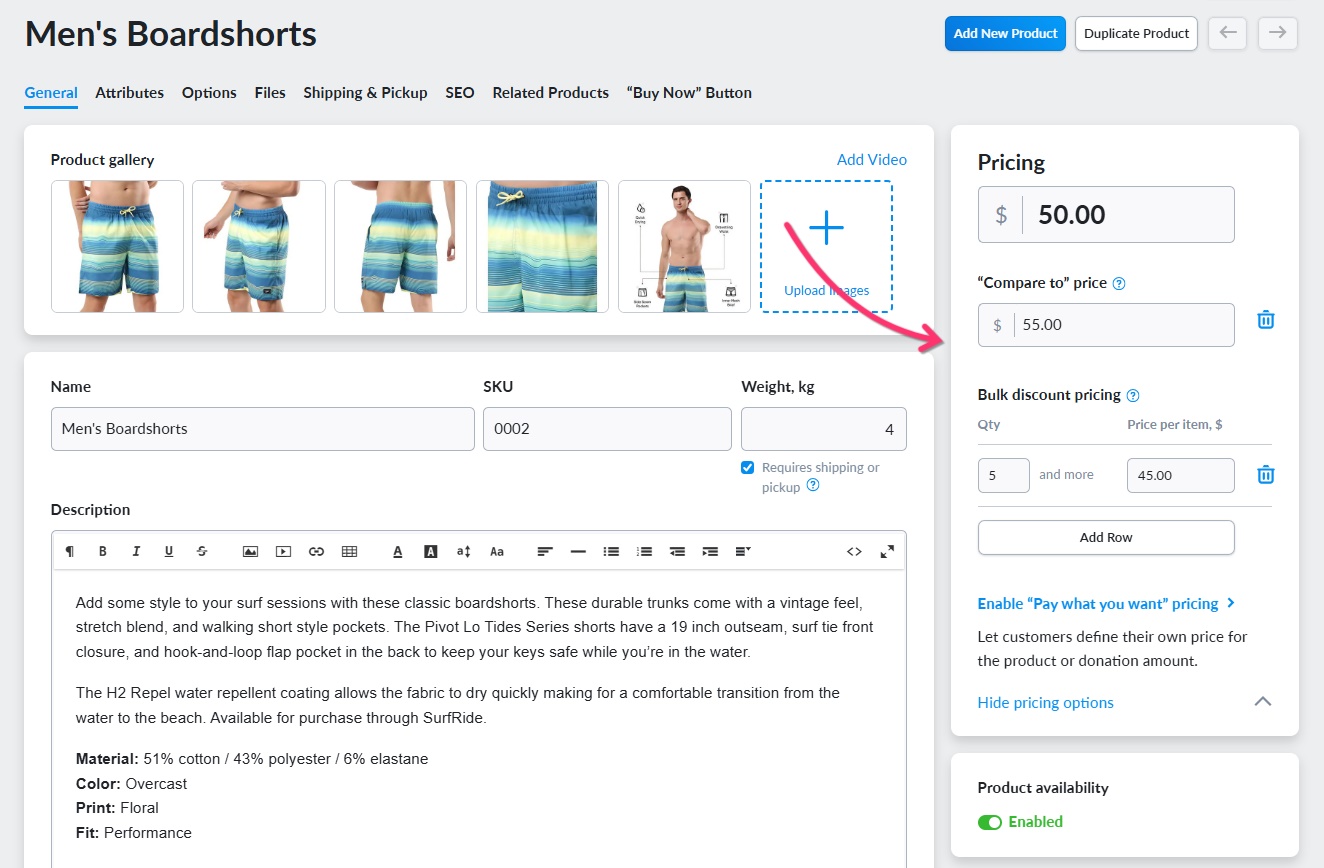Toggle strikethrough formatting in description editor
This screenshot has height=868, width=1324.
pyautogui.click(x=202, y=551)
